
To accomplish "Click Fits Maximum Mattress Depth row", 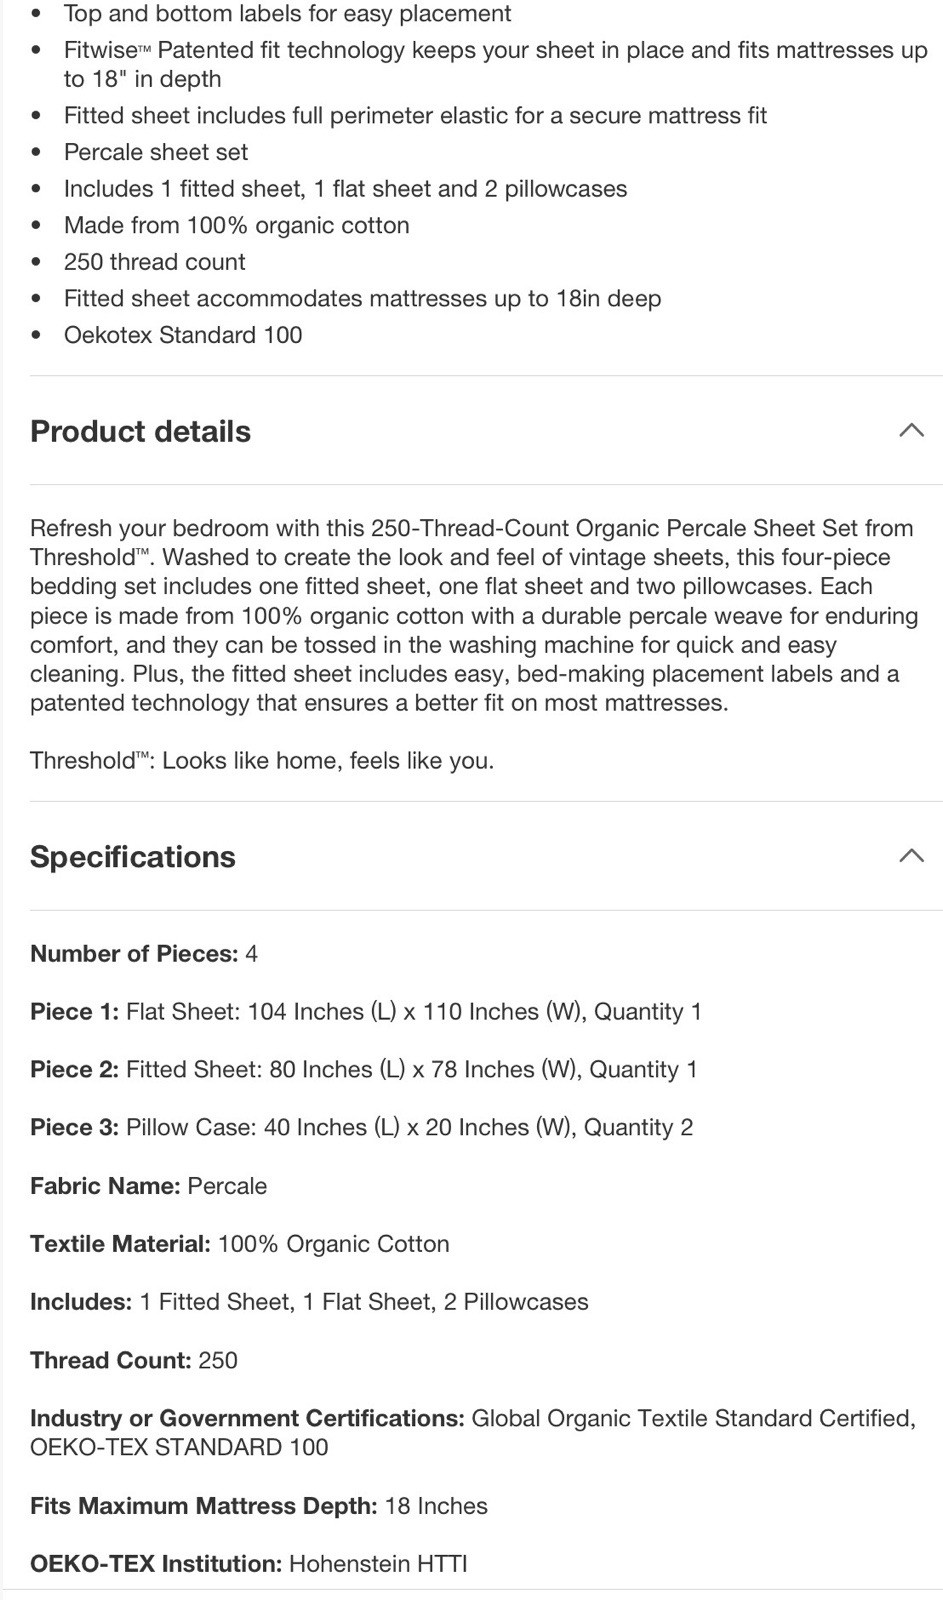I will 259,1506.
